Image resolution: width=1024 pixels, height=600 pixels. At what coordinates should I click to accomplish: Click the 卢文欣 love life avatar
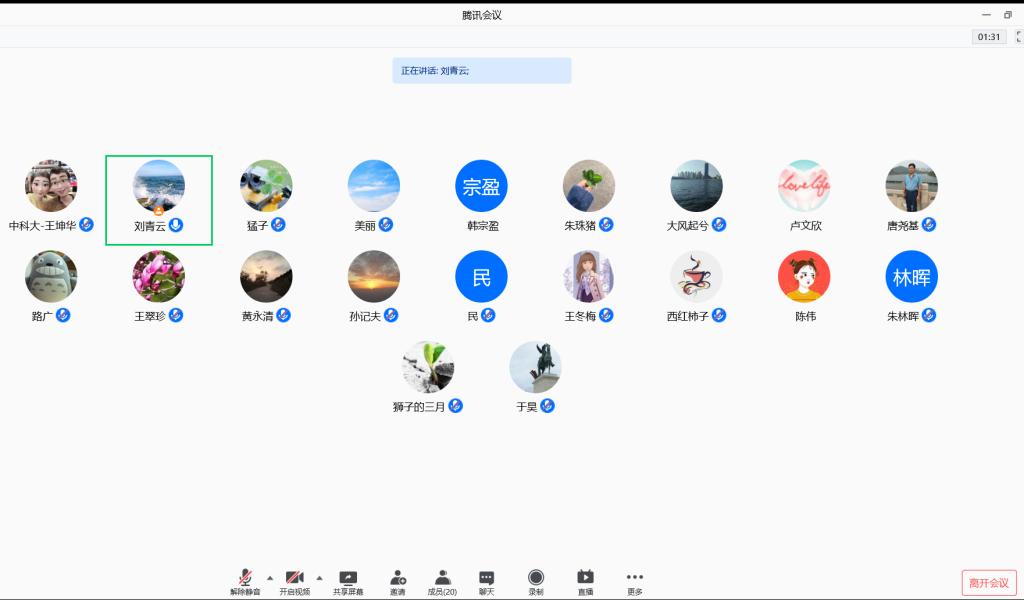coord(804,186)
